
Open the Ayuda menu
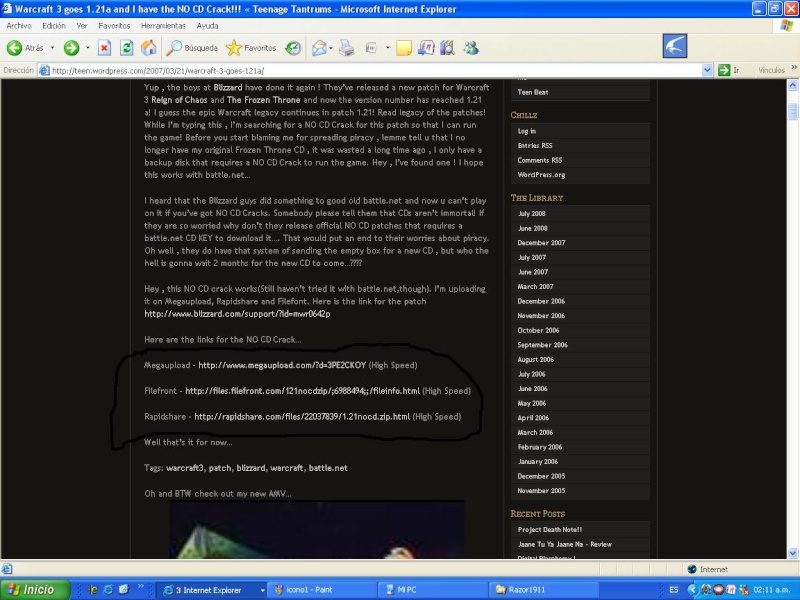click(x=207, y=26)
